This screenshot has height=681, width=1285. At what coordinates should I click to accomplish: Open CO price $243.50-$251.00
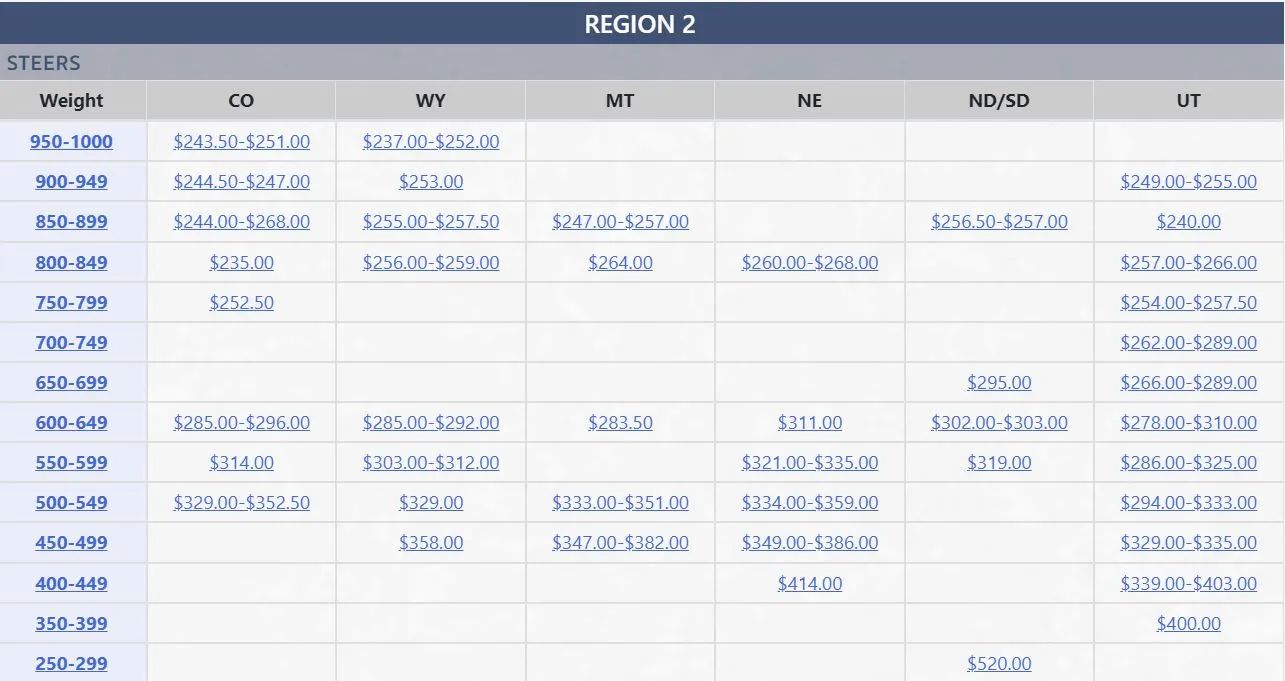(x=241, y=142)
